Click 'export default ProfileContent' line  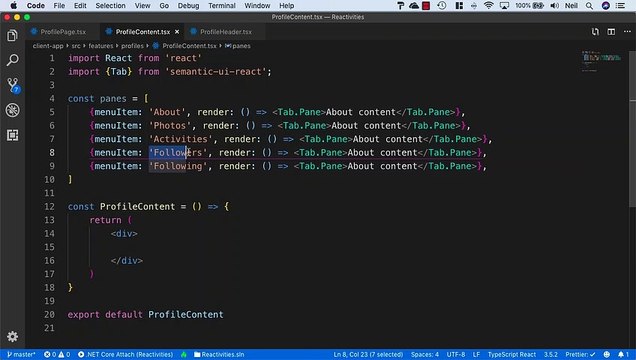pyautogui.click(x=145, y=314)
